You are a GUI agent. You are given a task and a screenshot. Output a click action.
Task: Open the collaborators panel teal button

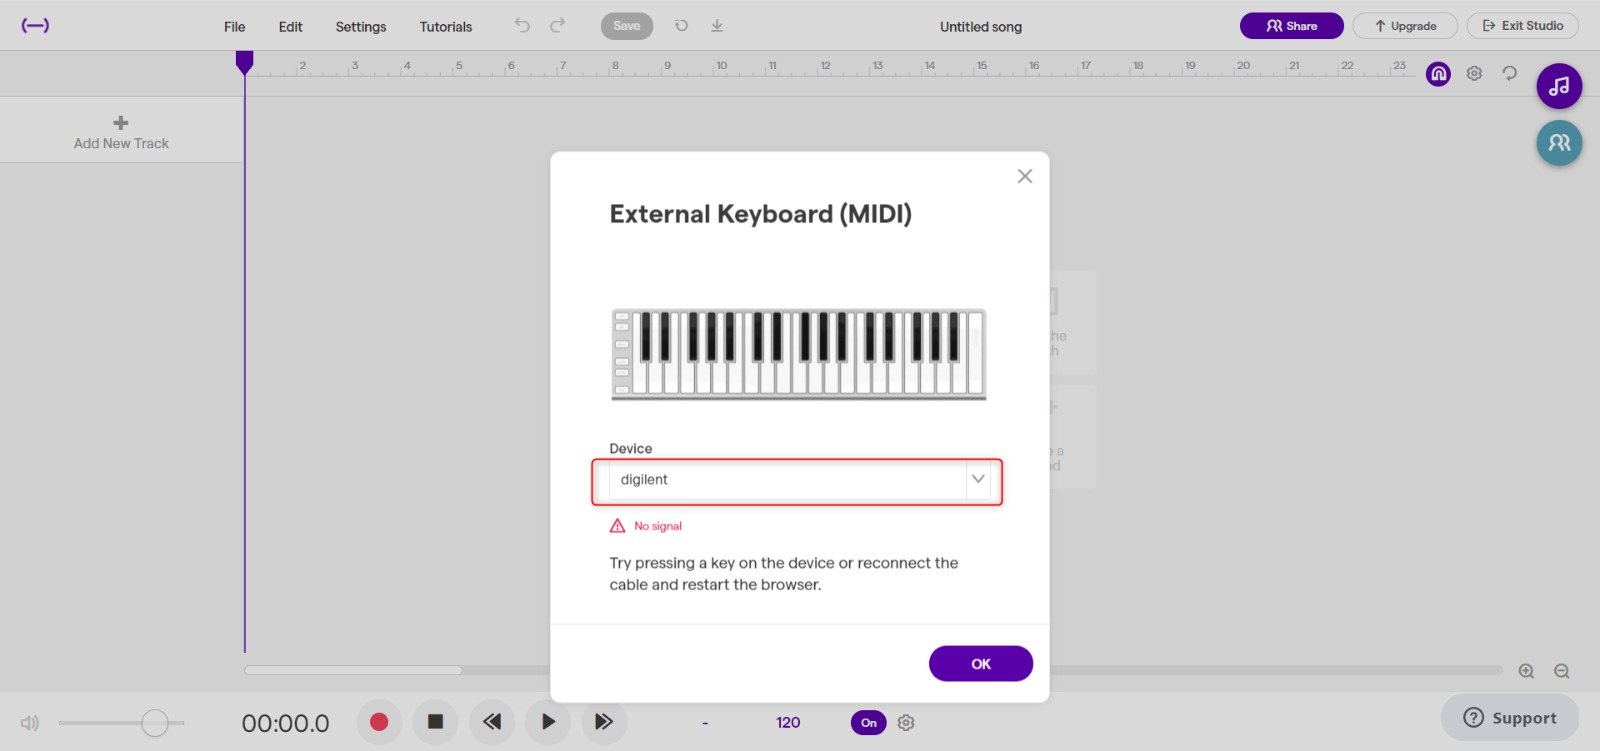[1559, 143]
